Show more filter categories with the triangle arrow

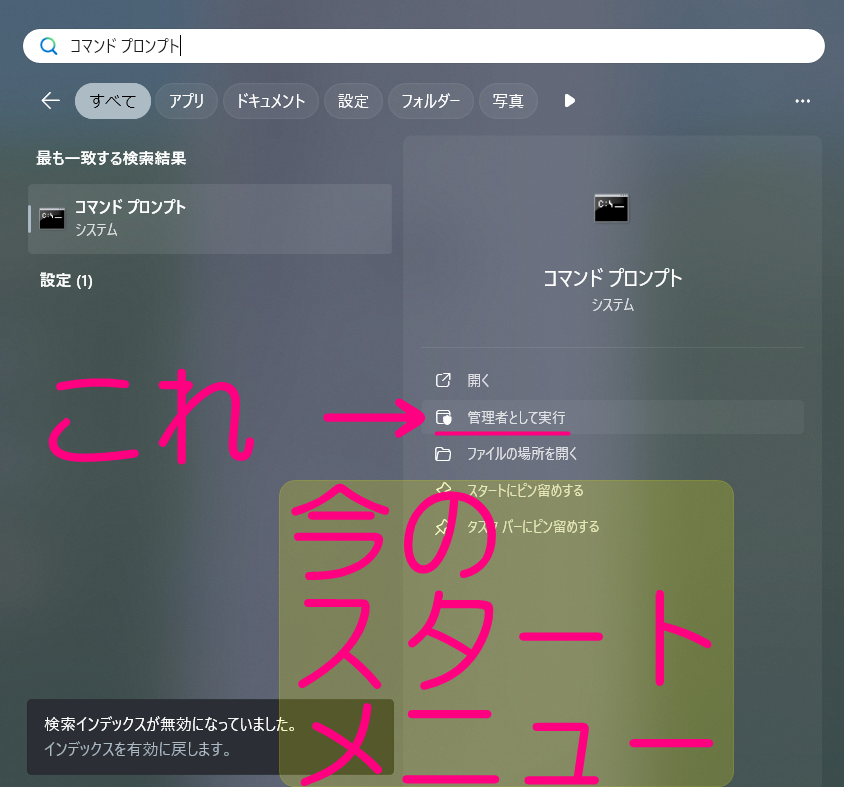(569, 101)
